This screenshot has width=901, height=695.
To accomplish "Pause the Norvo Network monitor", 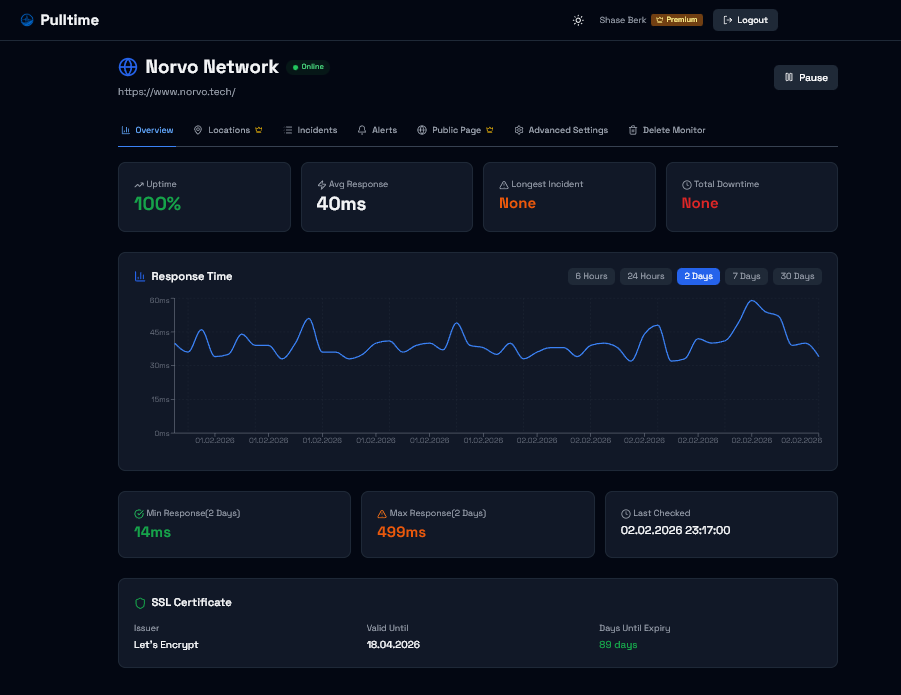I will [806, 78].
